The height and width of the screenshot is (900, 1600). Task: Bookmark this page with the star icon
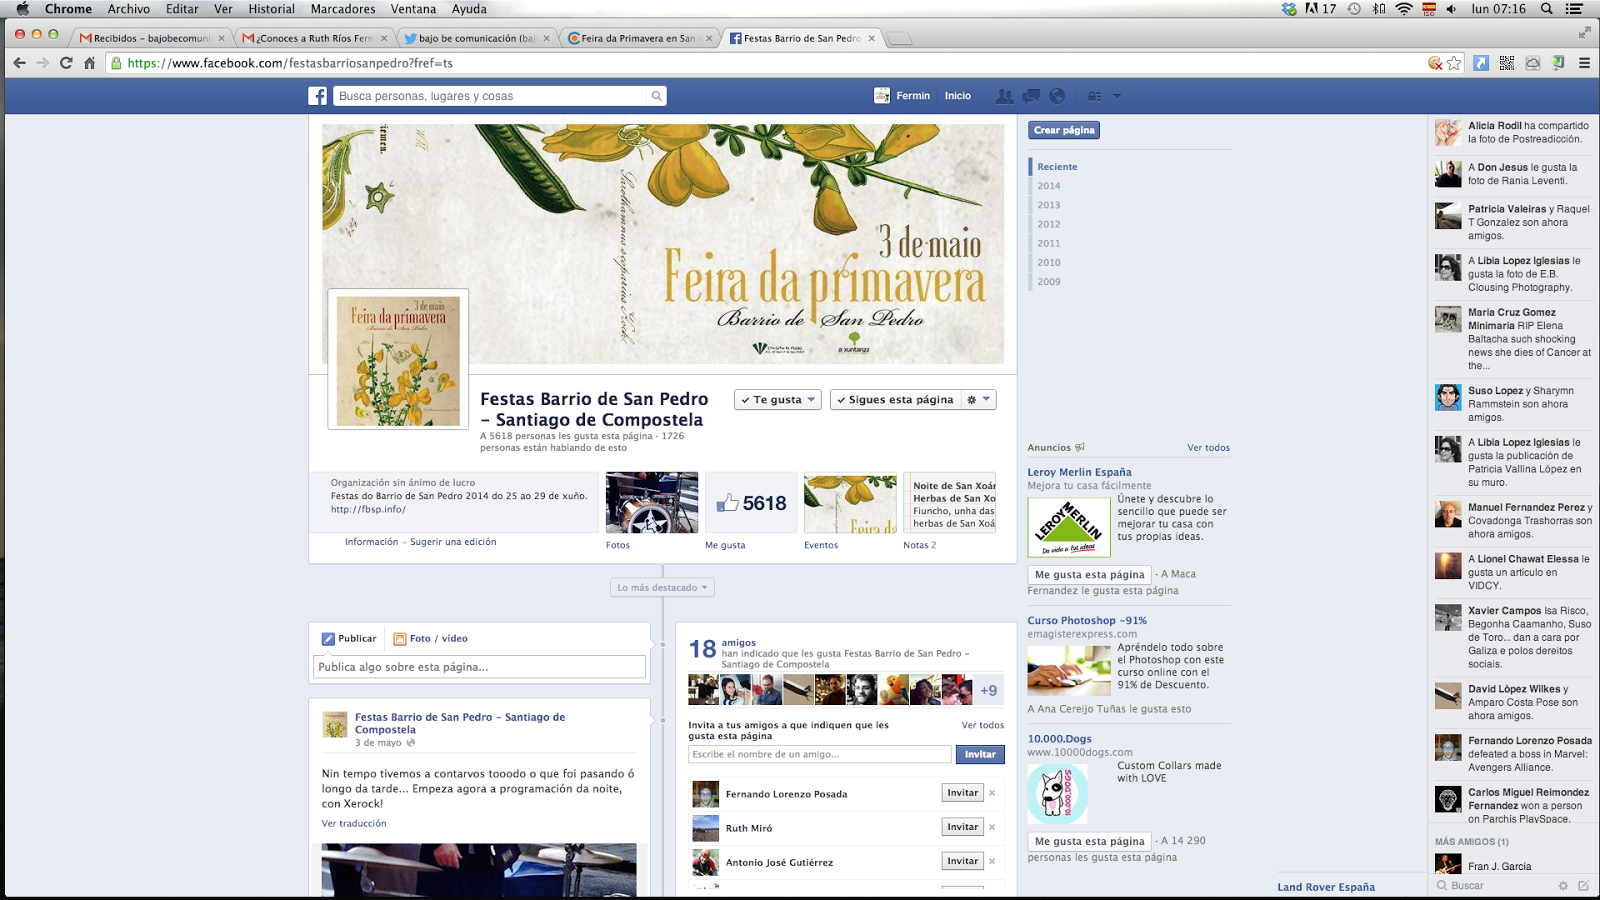click(1454, 63)
